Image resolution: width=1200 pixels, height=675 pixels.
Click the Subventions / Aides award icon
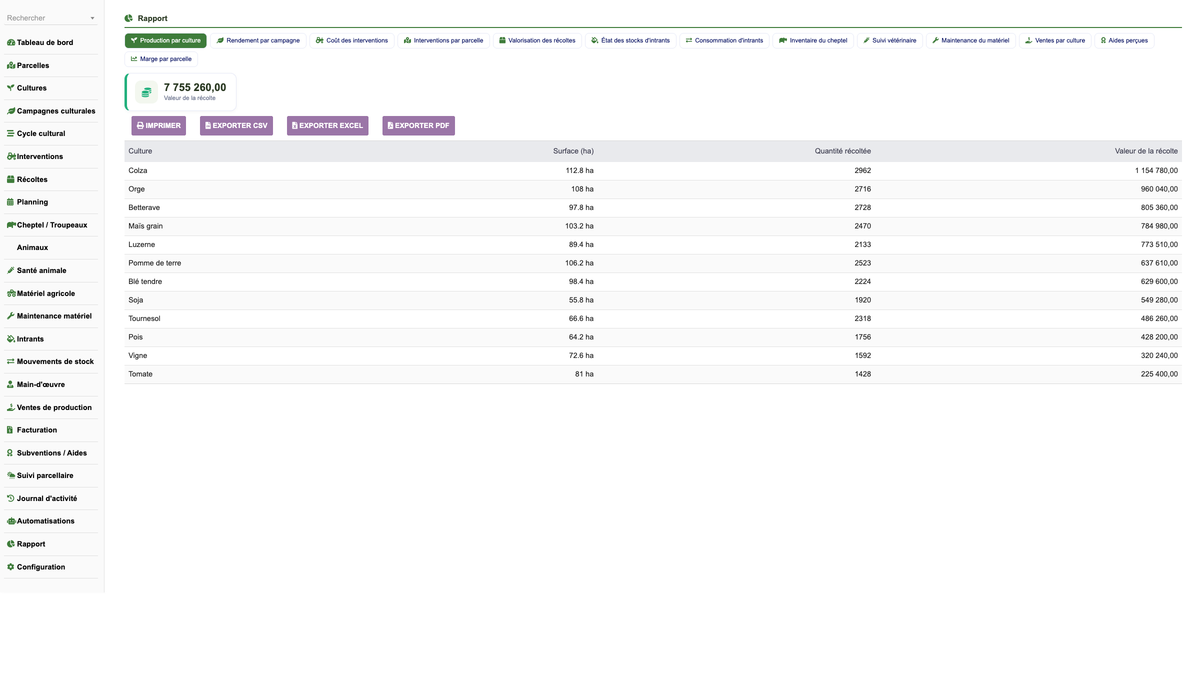click(11, 453)
